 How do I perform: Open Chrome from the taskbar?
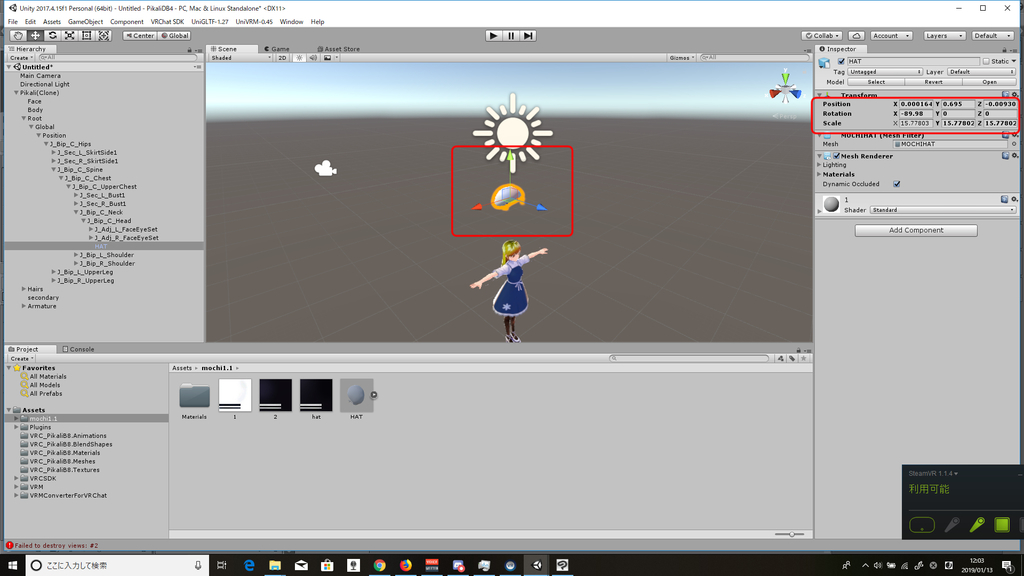coord(379,565)
